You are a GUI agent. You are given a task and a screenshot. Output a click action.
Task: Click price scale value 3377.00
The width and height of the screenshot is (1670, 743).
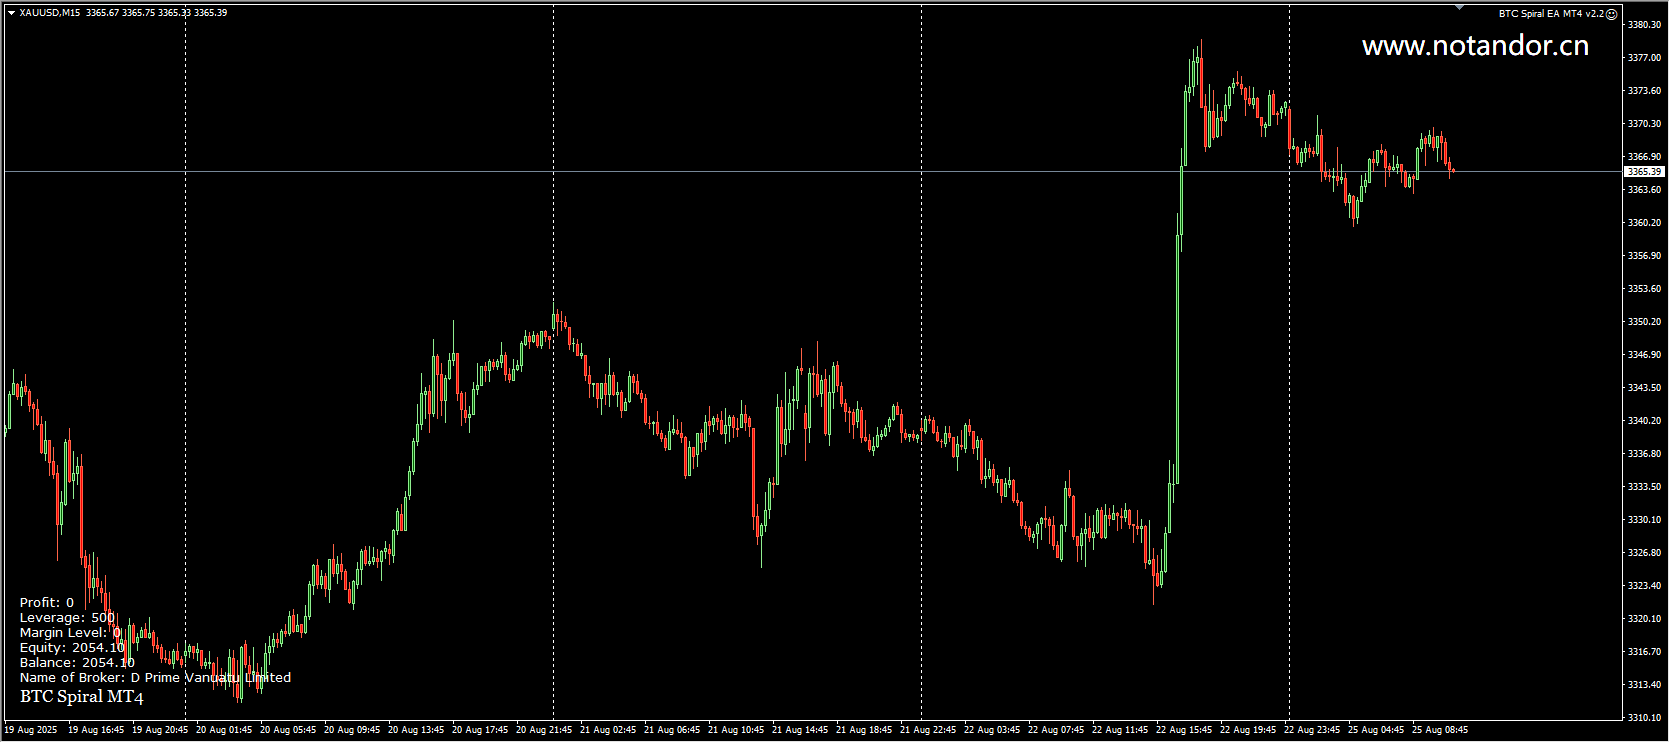[x=1645, y=58]
